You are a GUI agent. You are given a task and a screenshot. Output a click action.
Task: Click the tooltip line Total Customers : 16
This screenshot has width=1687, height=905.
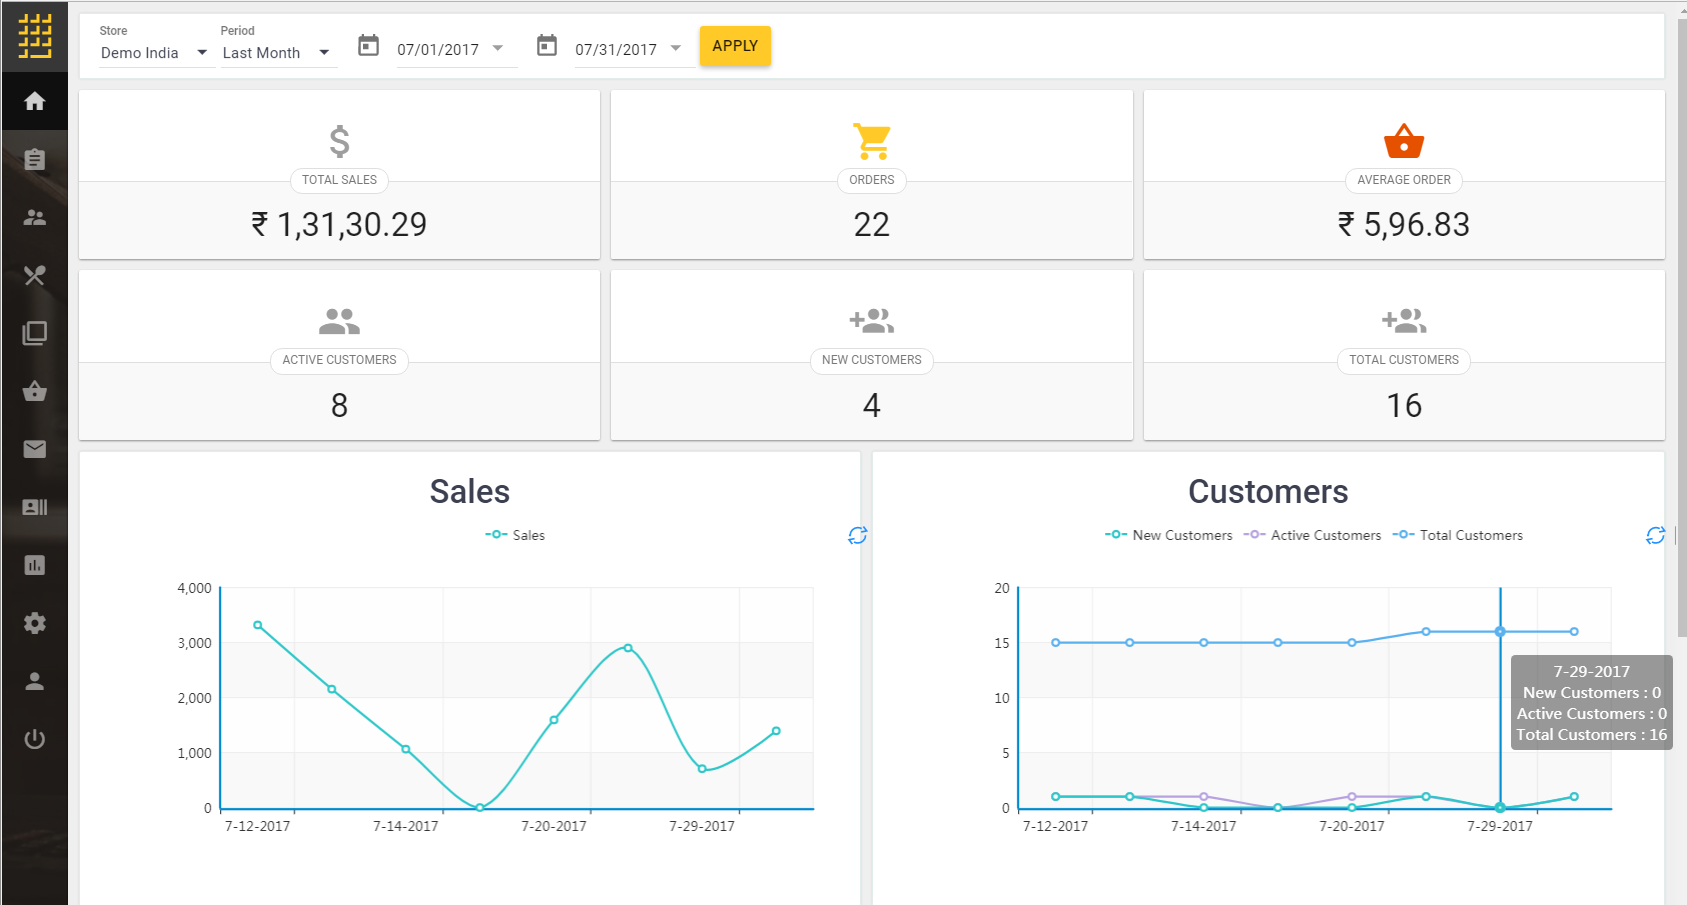pyautogui.click(x=1592, y=734)
